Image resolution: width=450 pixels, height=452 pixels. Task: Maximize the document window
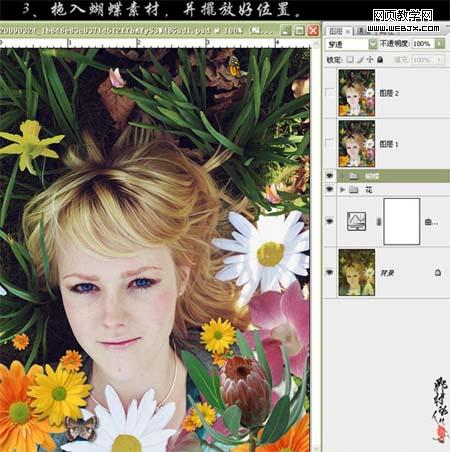click(299, 31)
